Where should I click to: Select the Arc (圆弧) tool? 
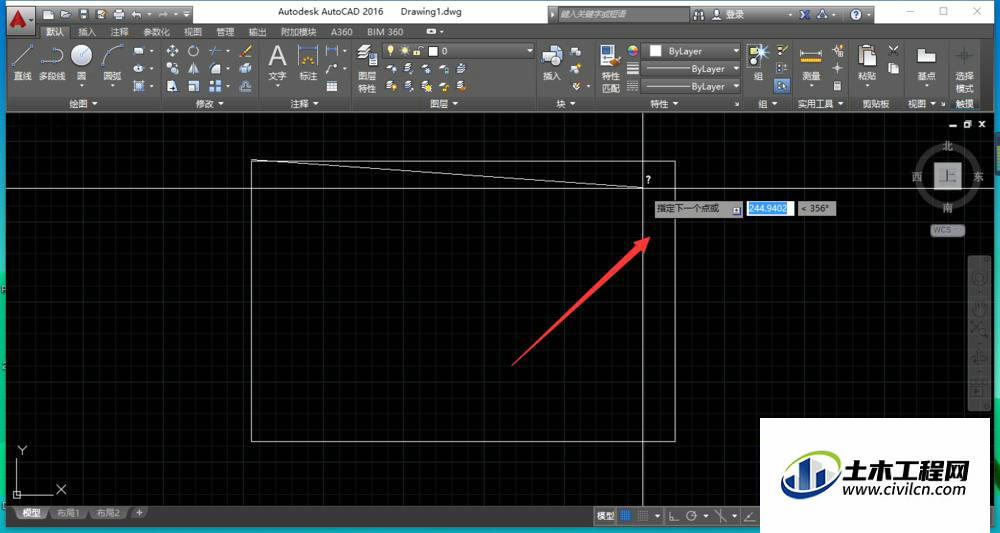pos(112,62)
